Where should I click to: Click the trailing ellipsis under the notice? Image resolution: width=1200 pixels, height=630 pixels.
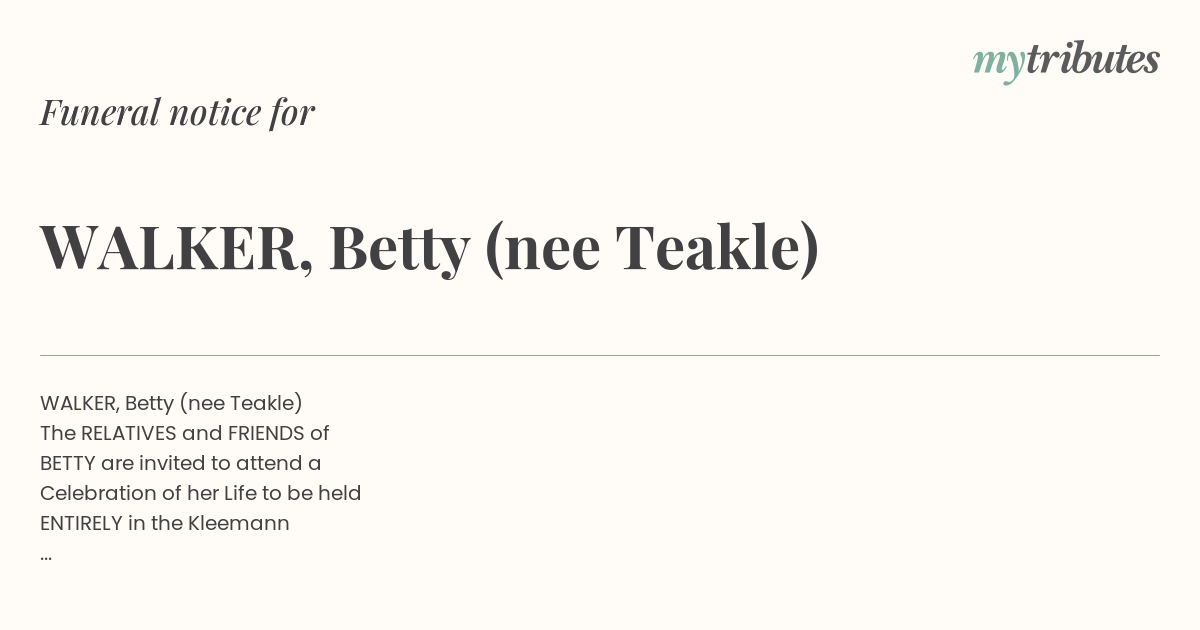pos(46,555)
